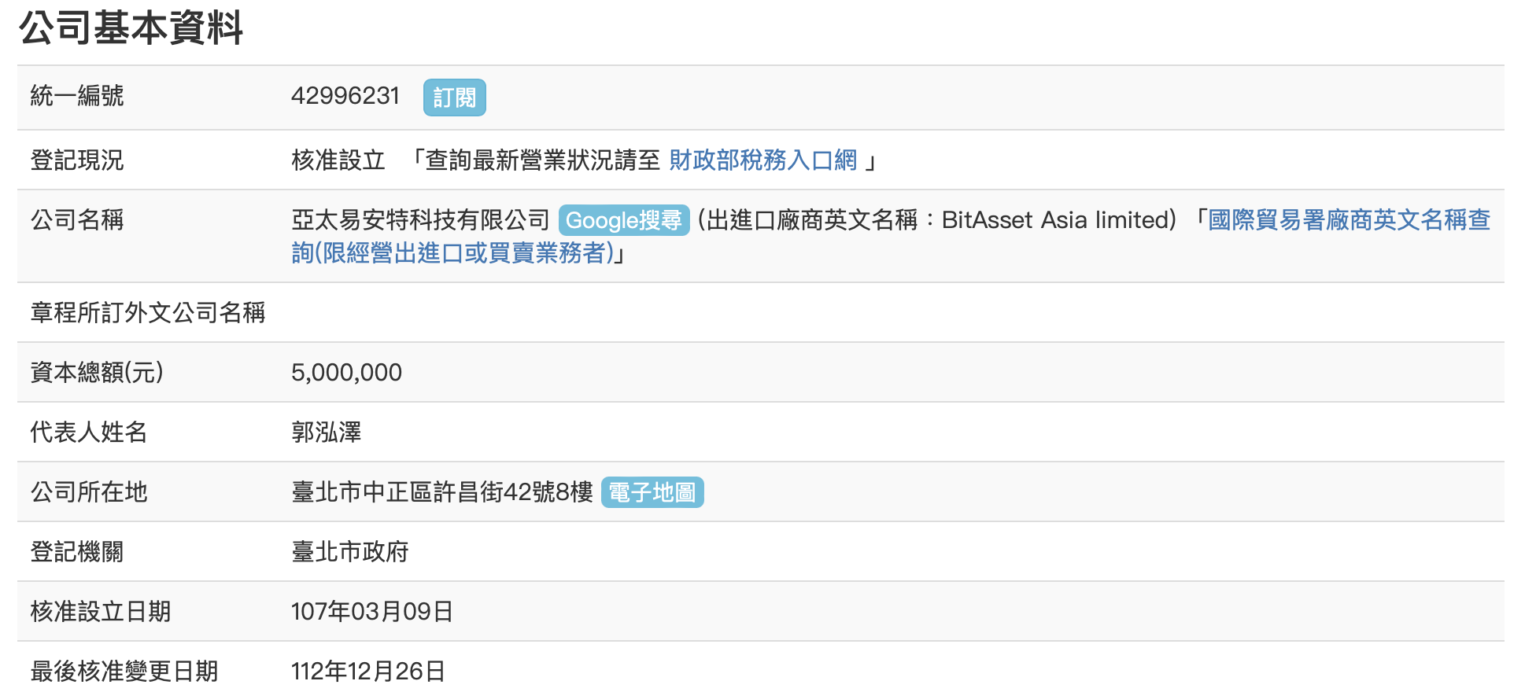Select the unified number 42996231
The image size is (1536, 692).
(x=344, y=97)
